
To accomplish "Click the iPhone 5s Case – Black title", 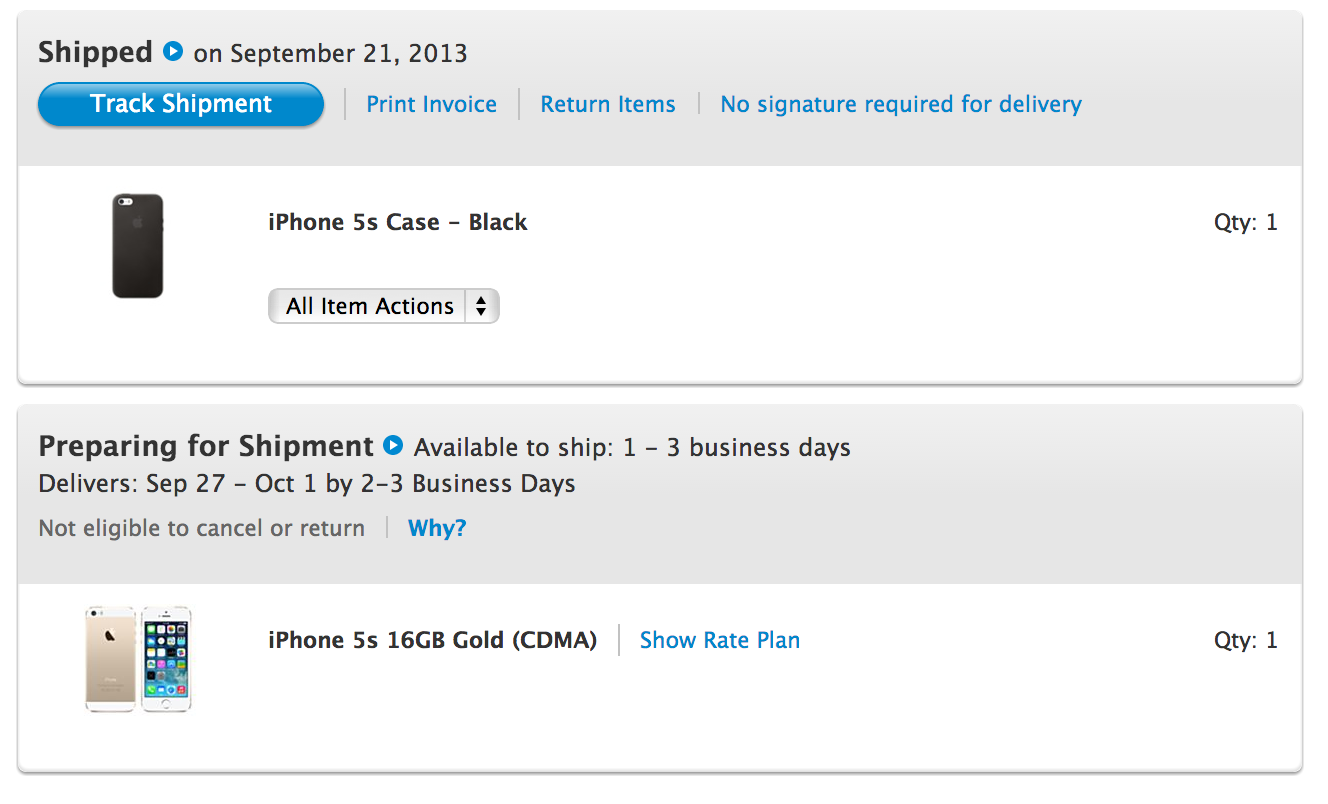I will pyautogui.click(x=397, y=222).
